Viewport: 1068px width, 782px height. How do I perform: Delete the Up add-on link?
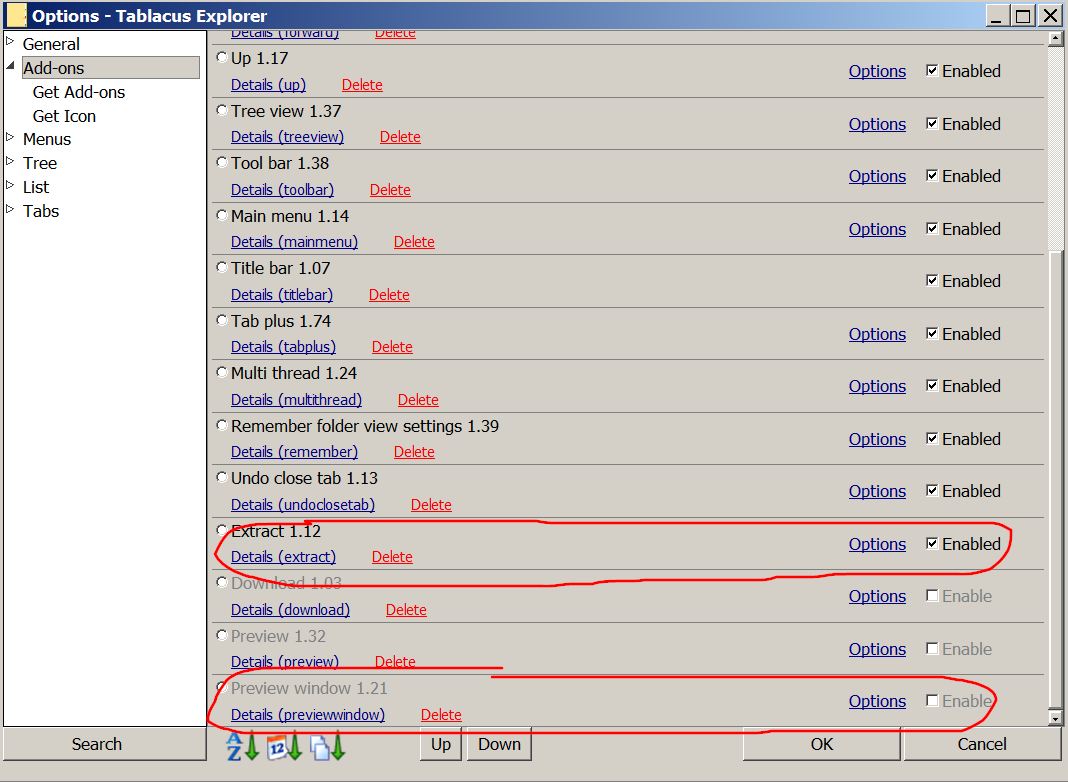click(x=362, y=85)
